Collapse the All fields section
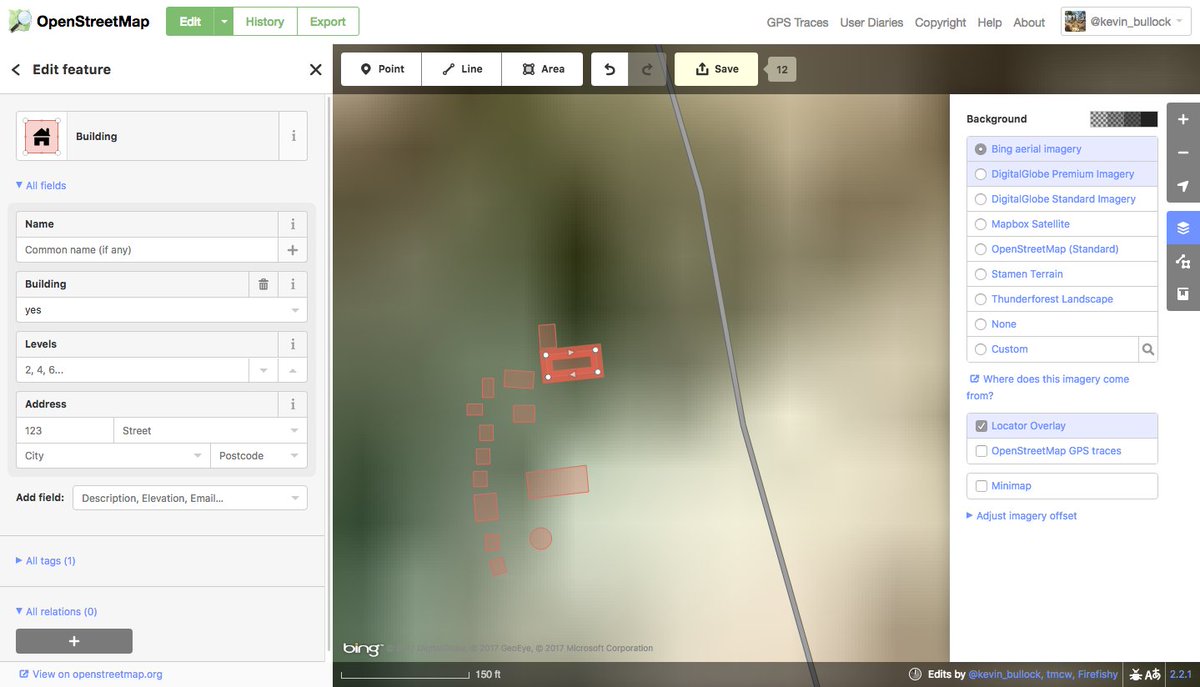This screenshot has width=1200, height=687. (41, 186)
